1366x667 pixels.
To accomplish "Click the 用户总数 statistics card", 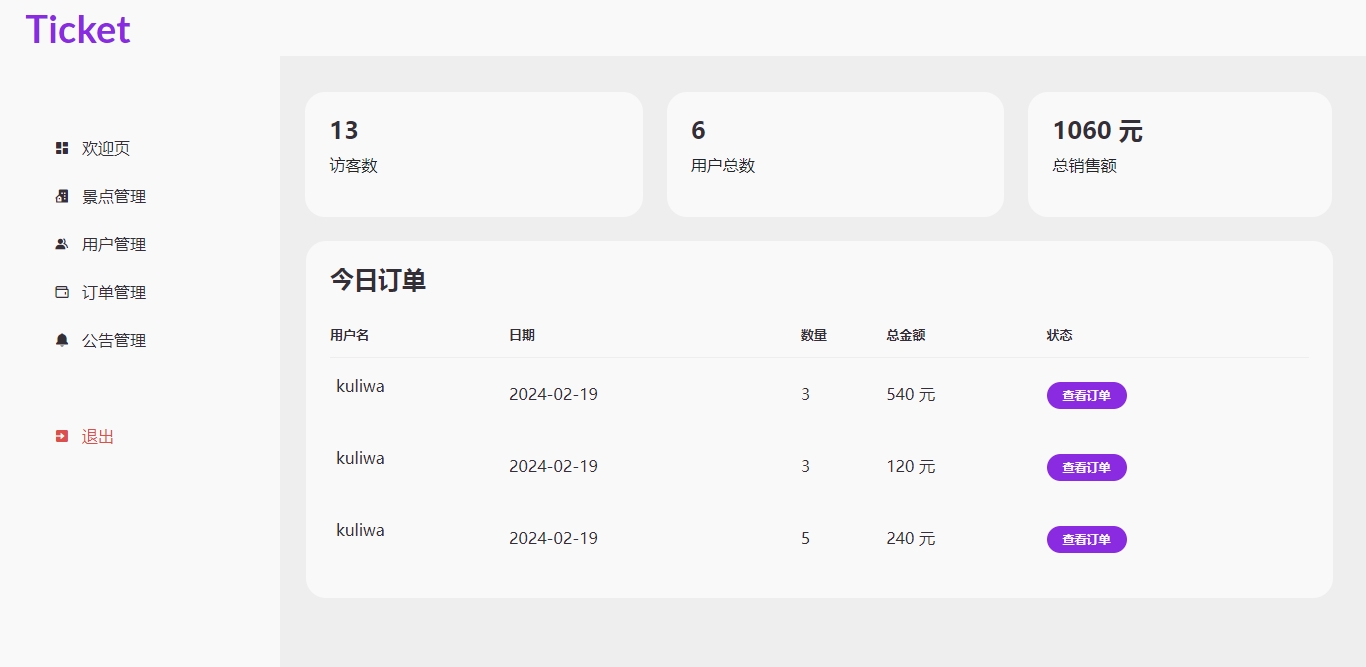I will pyautogui.click(x=834, y=154).
